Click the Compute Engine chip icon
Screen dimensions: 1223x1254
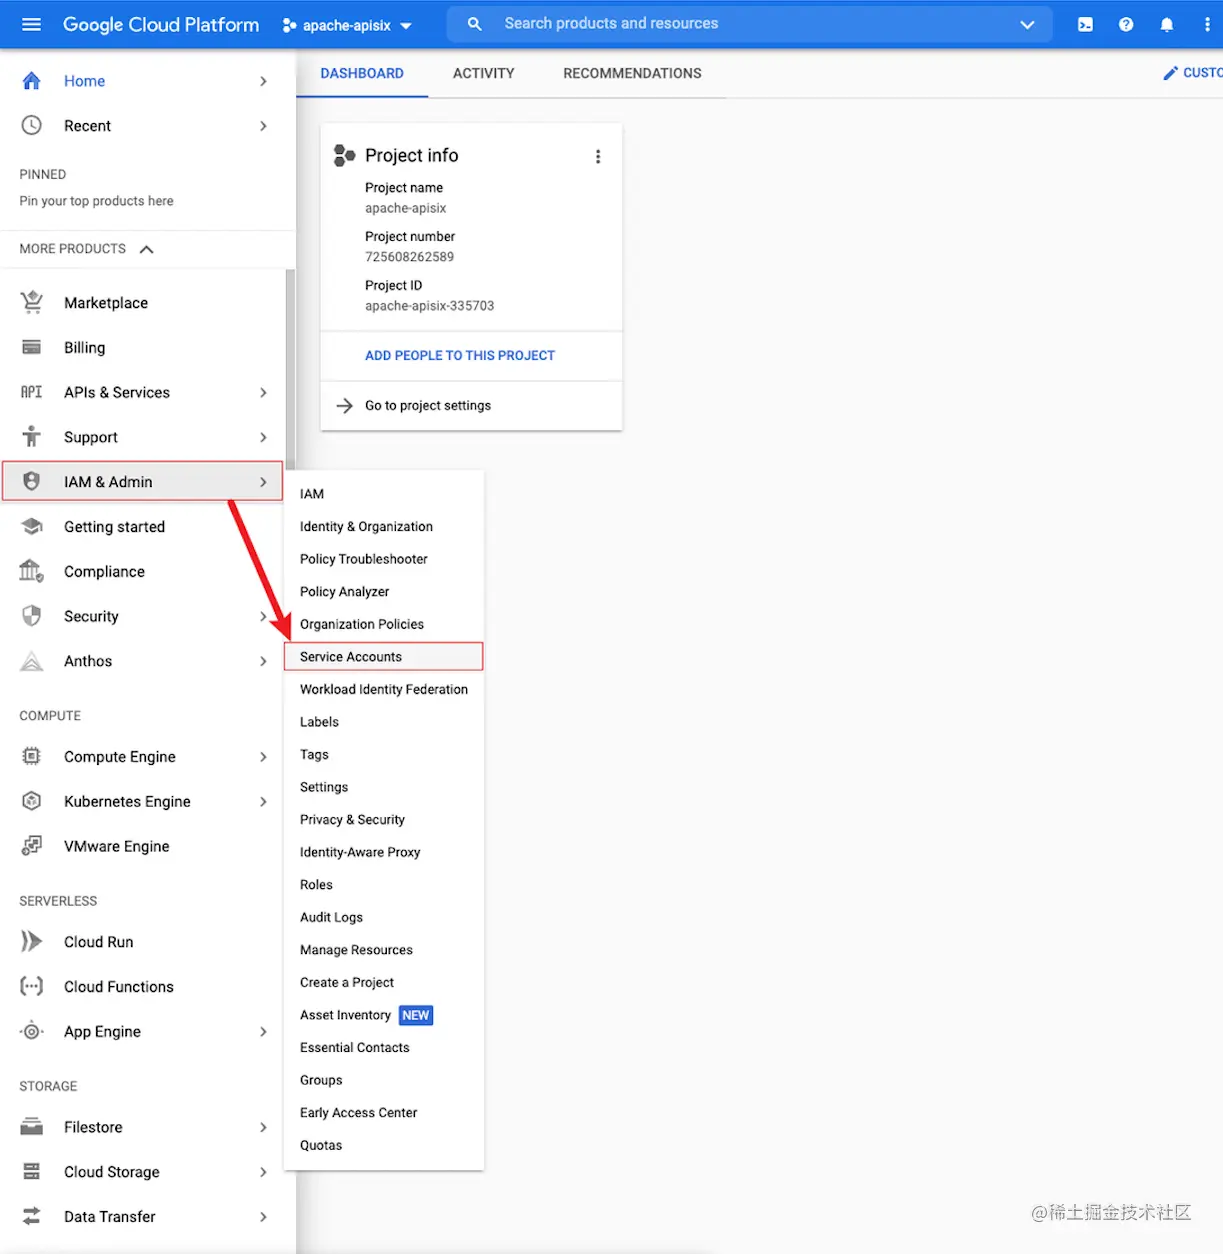point(32,756)
